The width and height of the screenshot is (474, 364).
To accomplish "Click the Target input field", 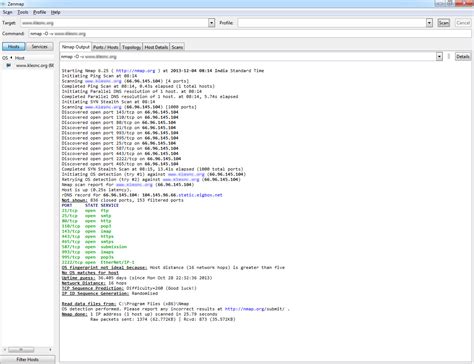I will [x=114, y=23].
